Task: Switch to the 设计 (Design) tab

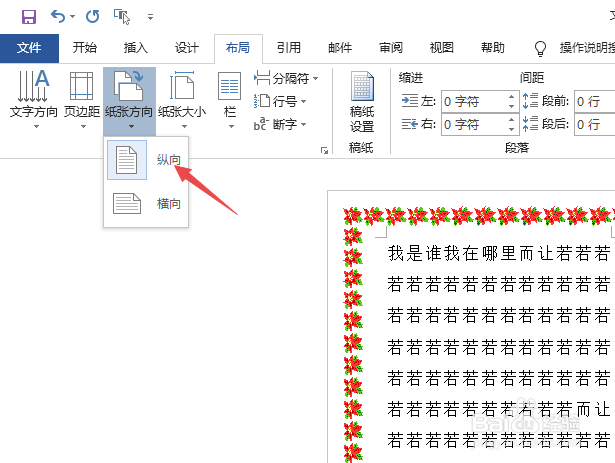Action: click(x=187, y=48)
